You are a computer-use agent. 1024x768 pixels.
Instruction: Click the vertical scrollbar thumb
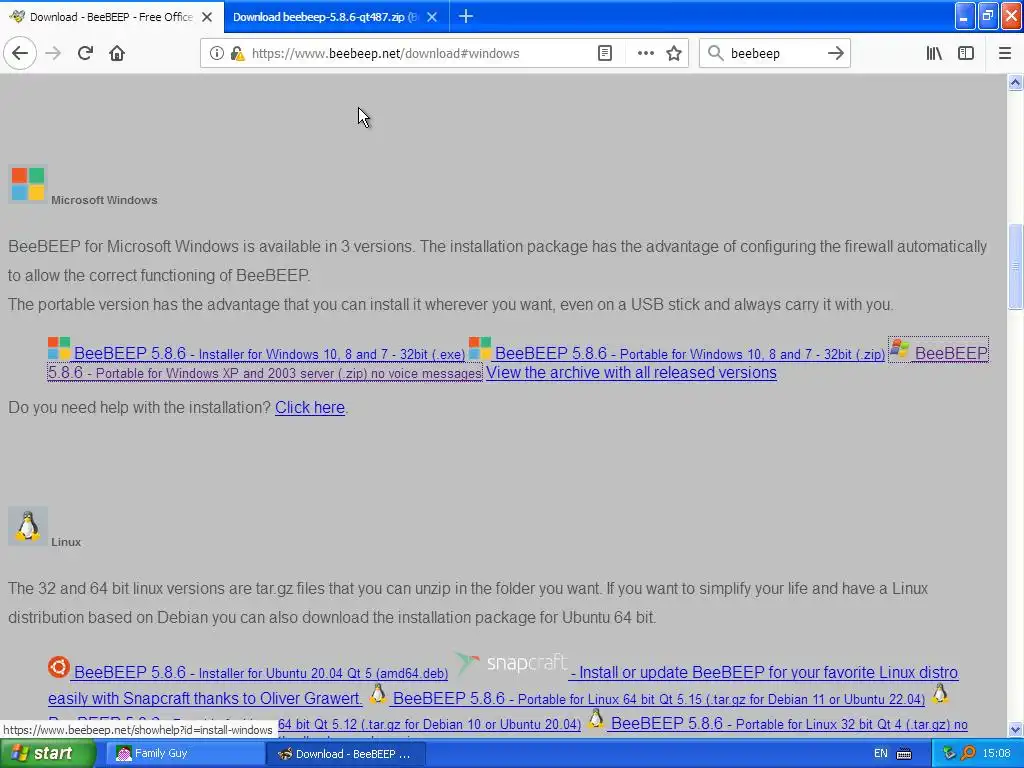pyautogui.click(x=1015, y=266)
